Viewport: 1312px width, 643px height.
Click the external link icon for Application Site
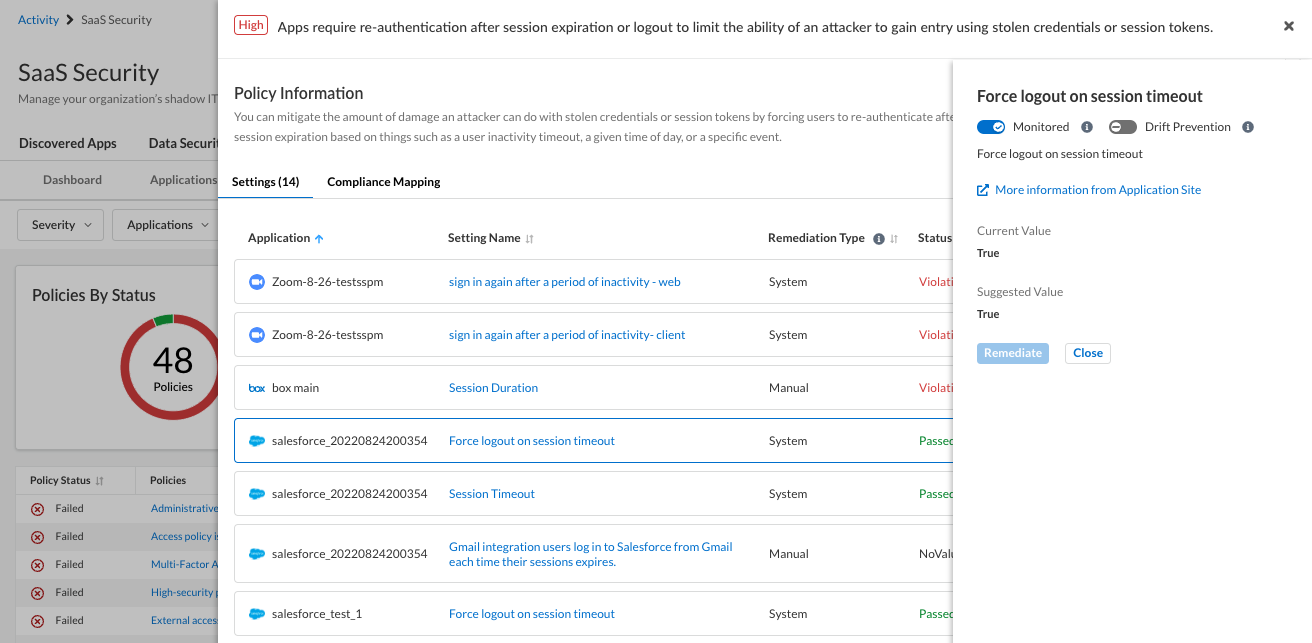pos(983,190)
